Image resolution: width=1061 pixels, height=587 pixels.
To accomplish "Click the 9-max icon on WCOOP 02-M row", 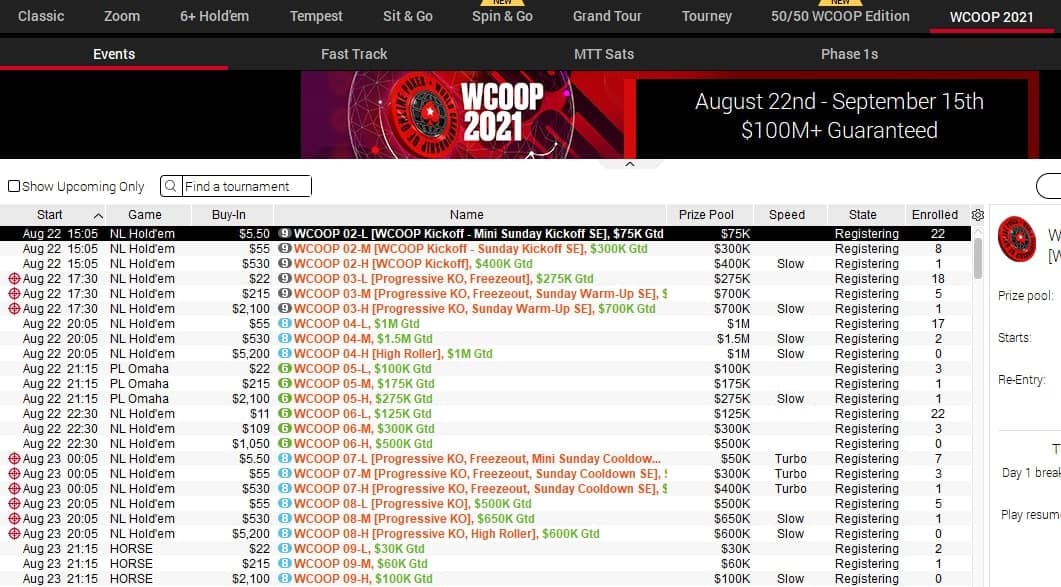I will tap(285, 248).
